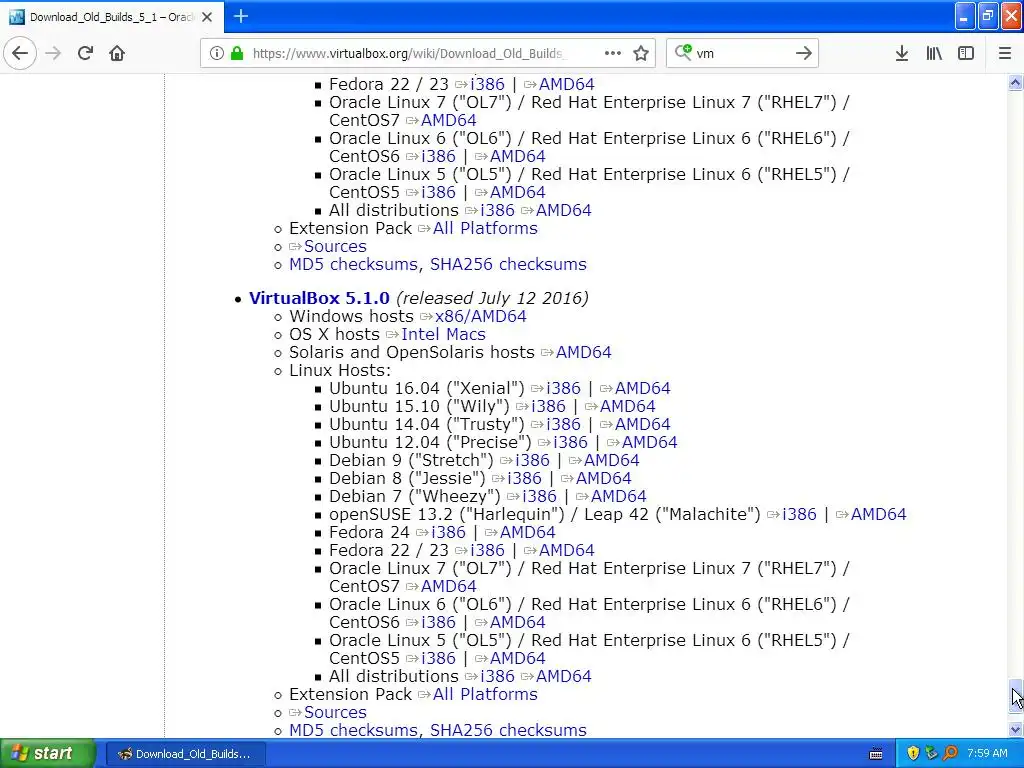Image resolution: width=1024 pixels, height=768 pixels.
Task: Open the Library bookmarks and history icon
Action: tap(934, 53)
